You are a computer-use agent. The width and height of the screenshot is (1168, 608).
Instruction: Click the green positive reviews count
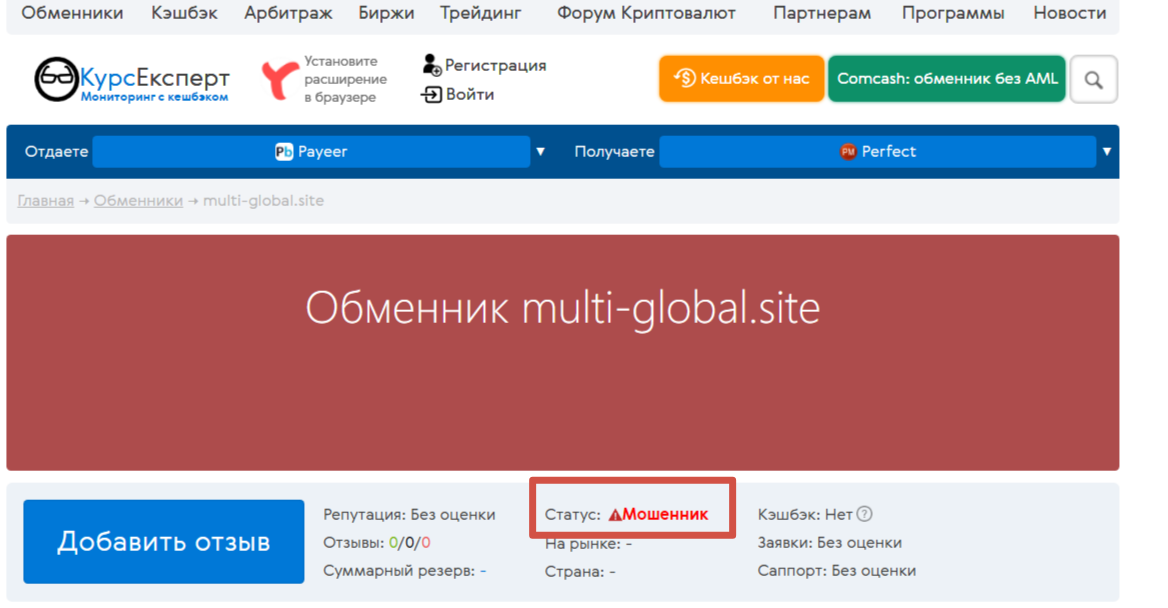[393, 542]
